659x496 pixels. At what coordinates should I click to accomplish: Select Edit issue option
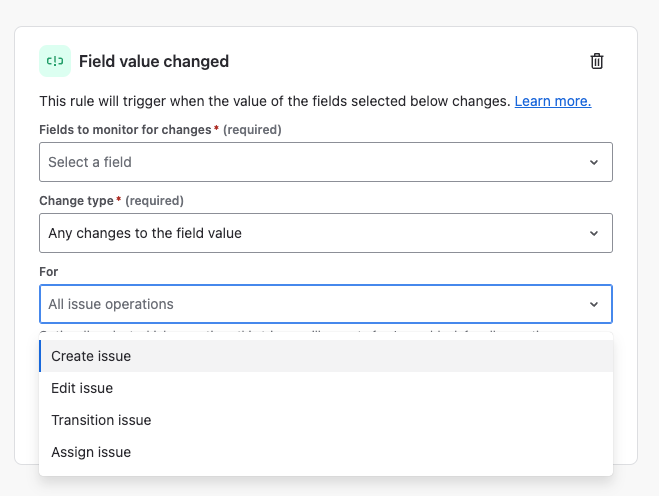pos(326,388)
